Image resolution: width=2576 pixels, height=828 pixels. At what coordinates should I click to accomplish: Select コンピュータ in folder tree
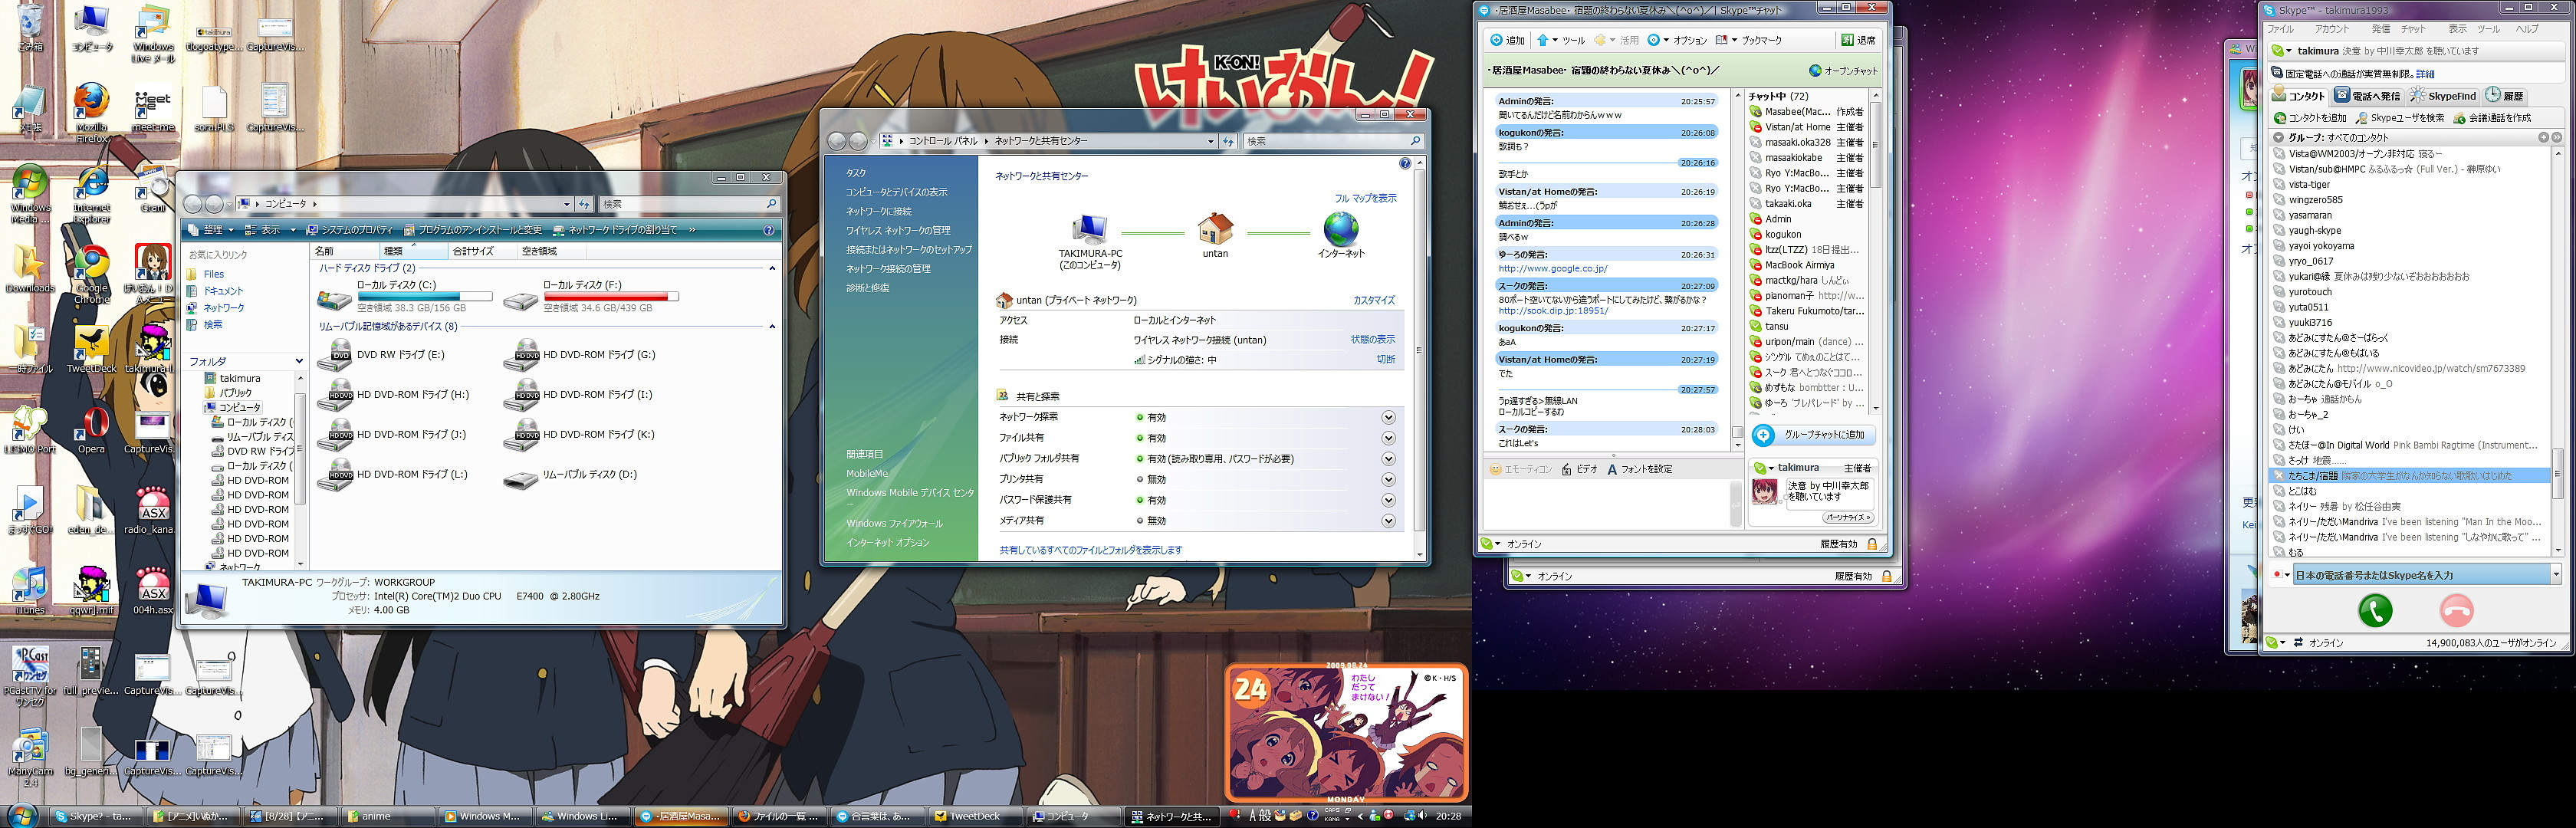coord(239,408)
